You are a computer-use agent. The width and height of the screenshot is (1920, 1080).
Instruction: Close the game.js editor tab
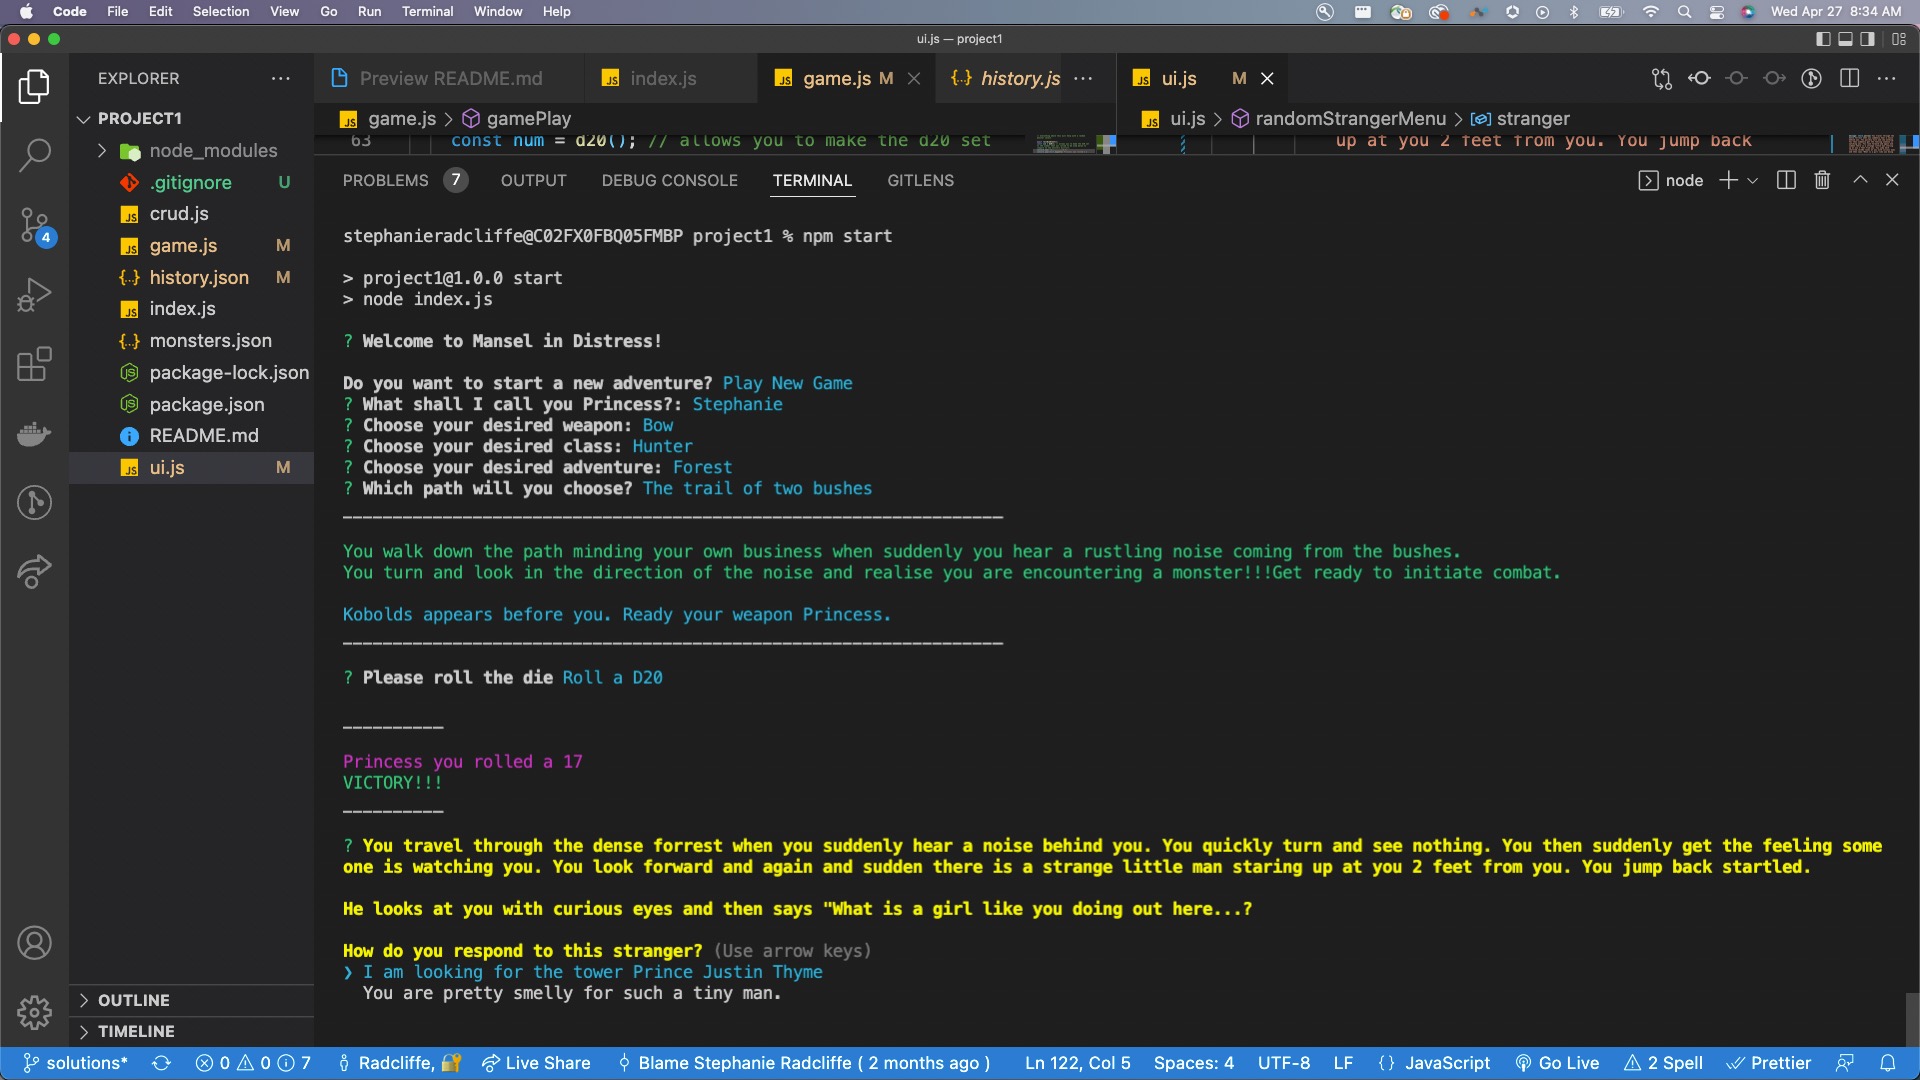coord(913,78)
